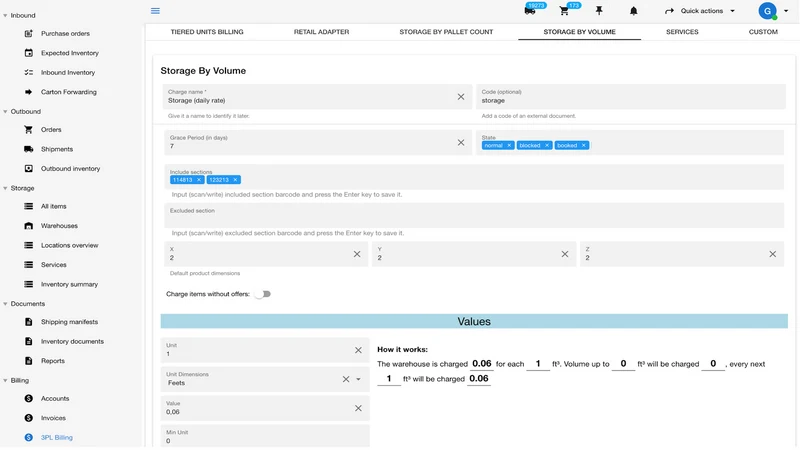Viewport: 800px width, 450px height.
Task: Clear the Y dimension field
Action: [x=565, y=254]
